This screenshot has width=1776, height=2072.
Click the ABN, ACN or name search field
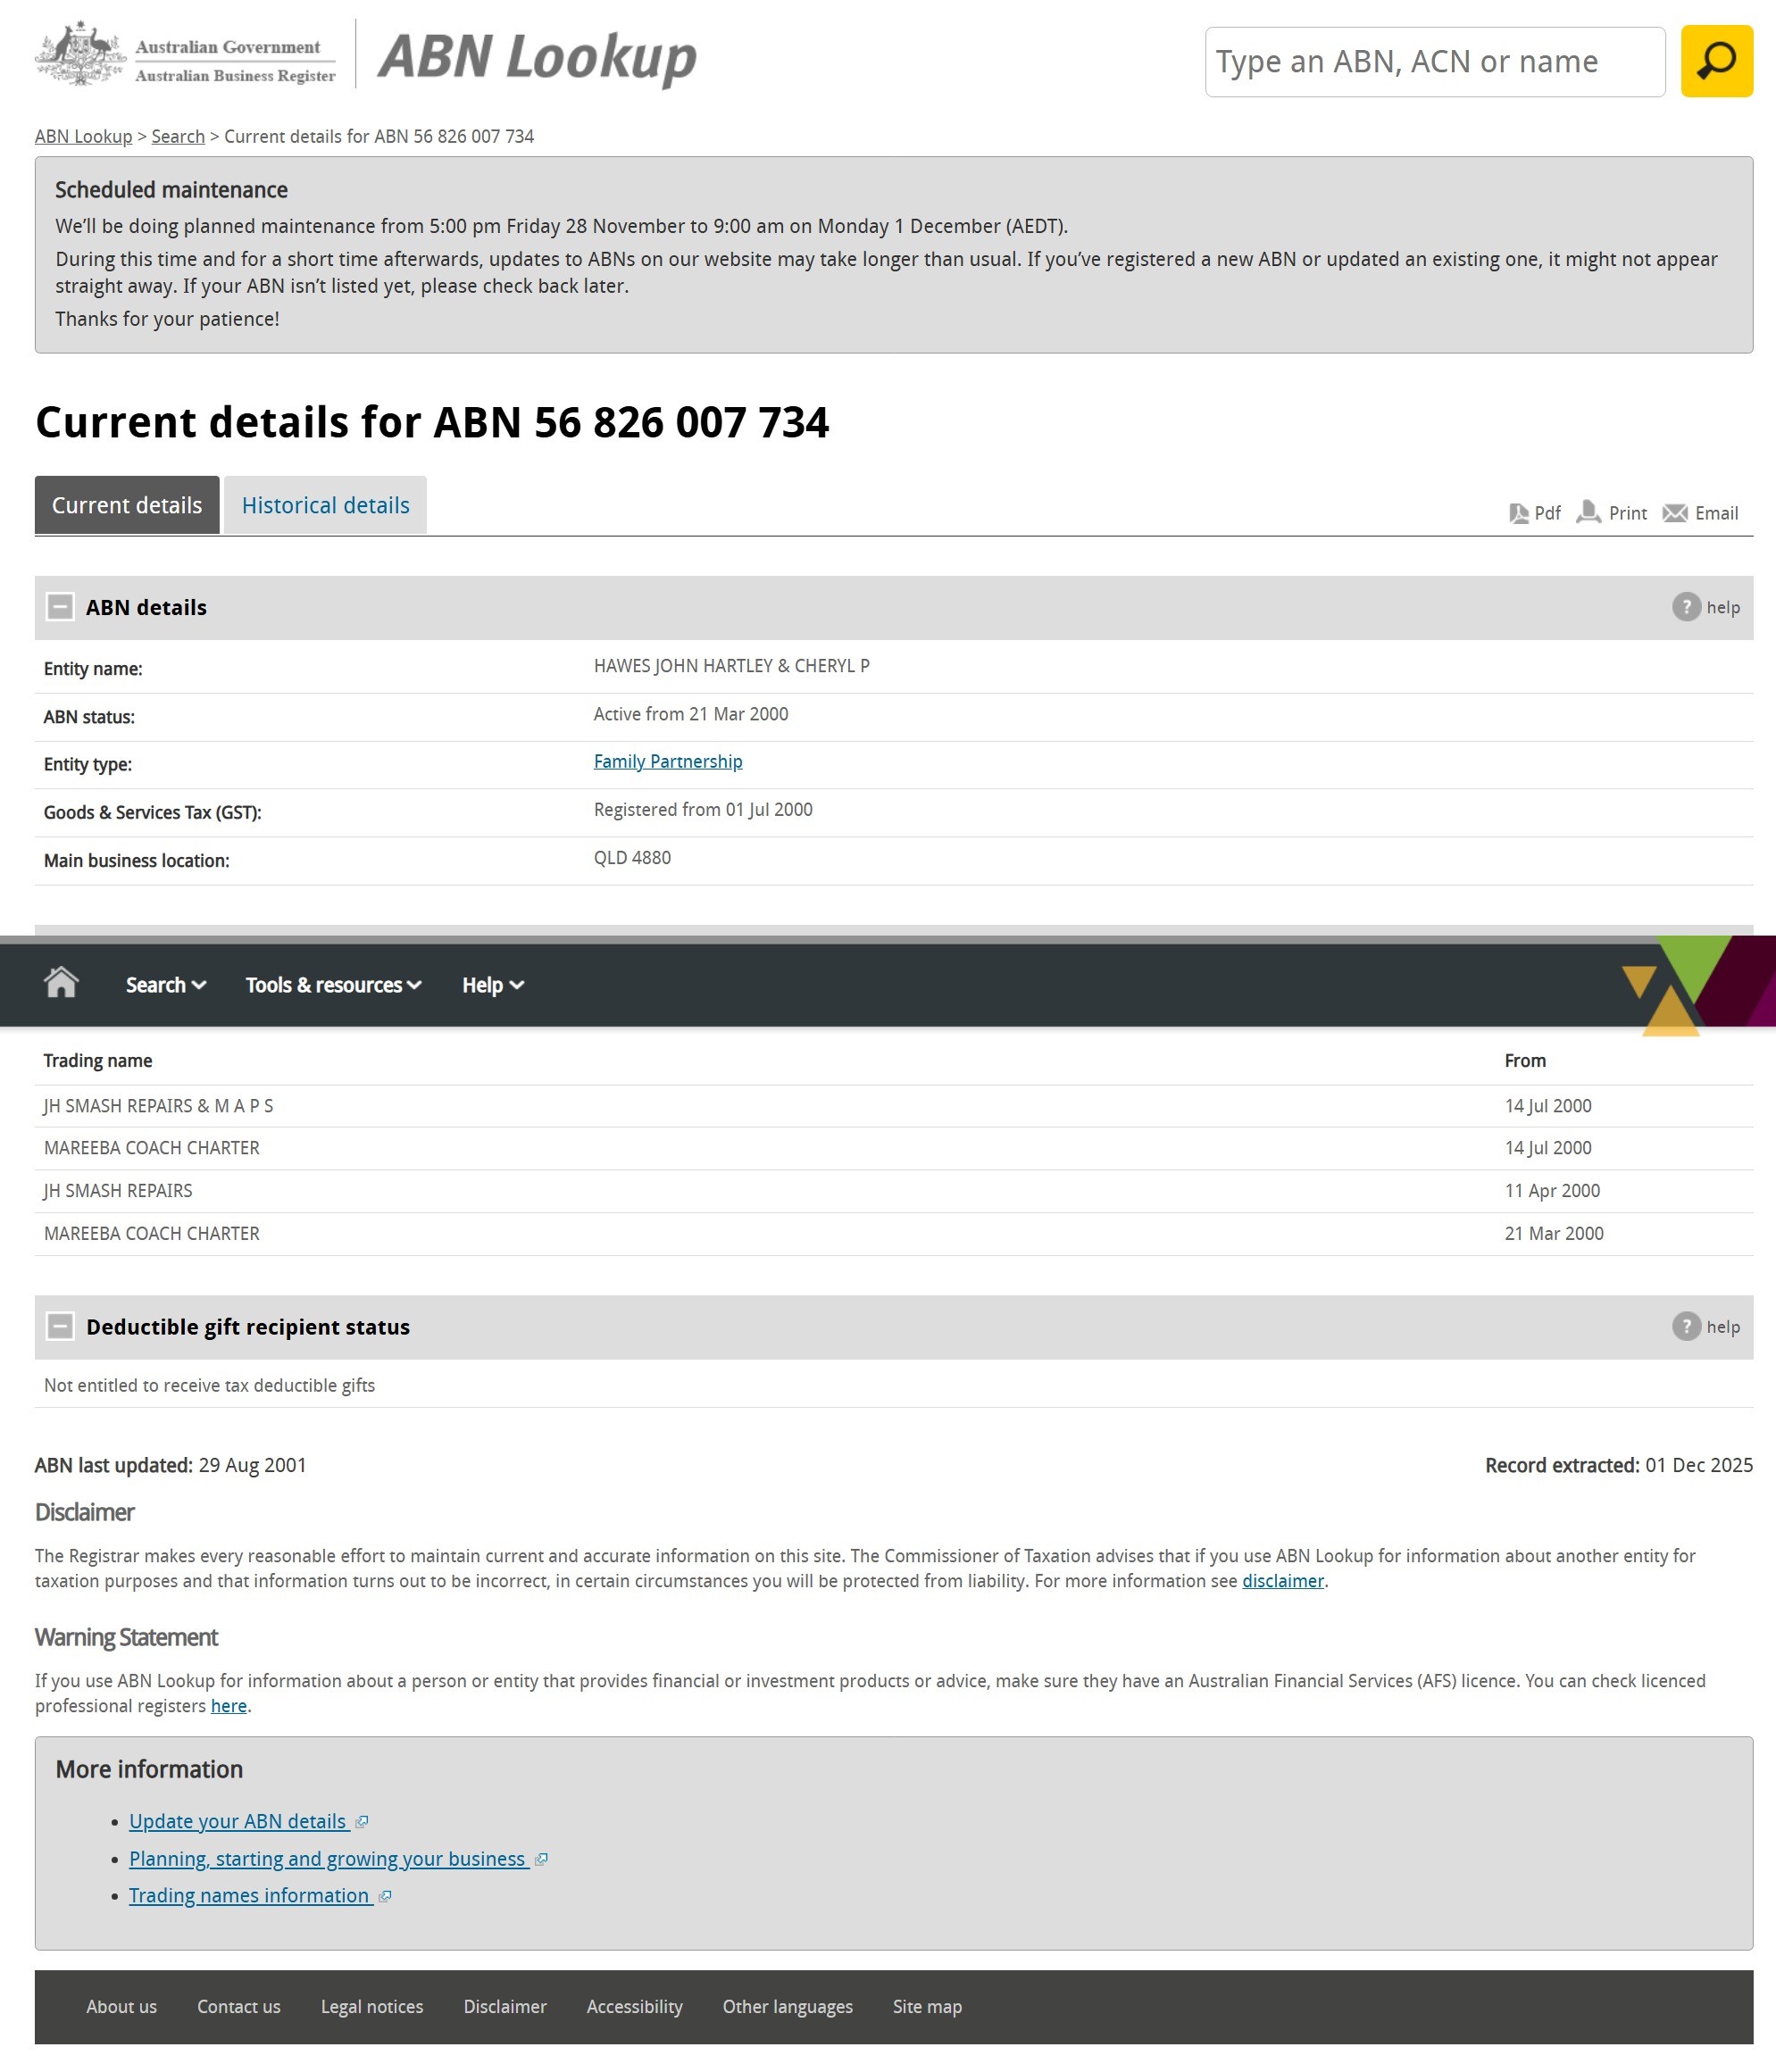pyautogui.click(x=1435, y=62)
